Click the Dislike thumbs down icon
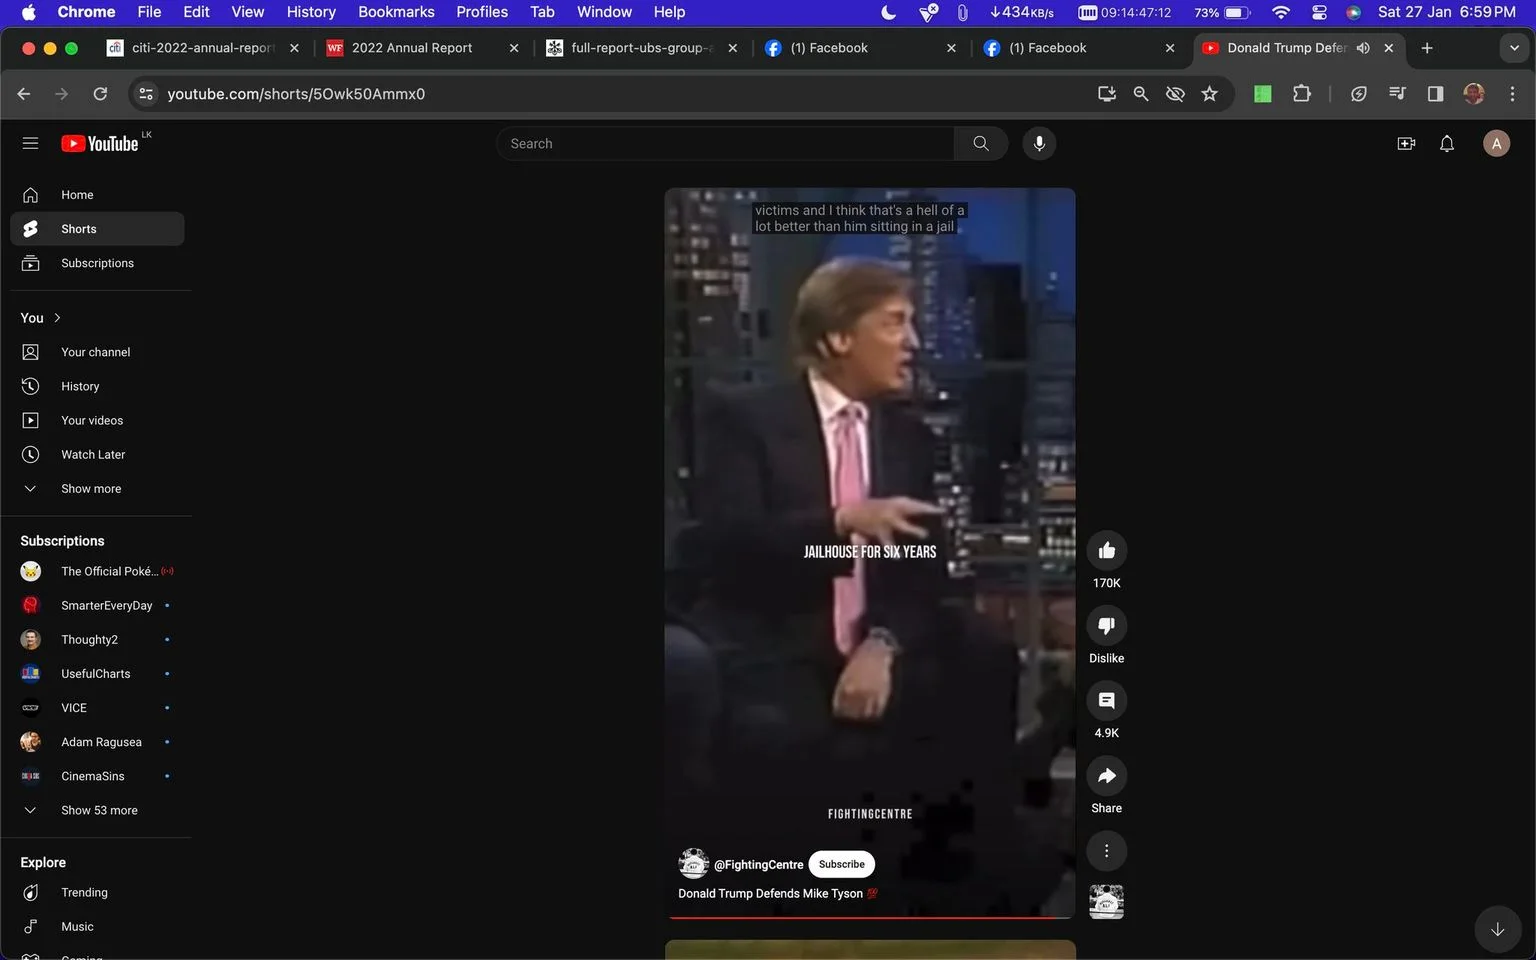 [1106, 626]
